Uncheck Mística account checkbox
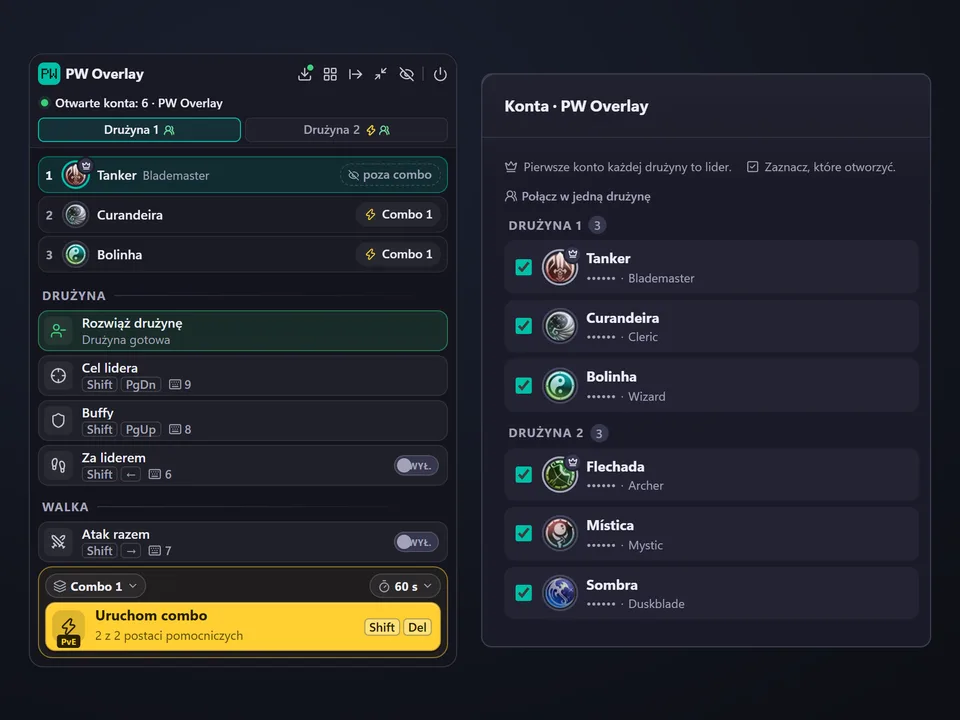 pos(523,533)
